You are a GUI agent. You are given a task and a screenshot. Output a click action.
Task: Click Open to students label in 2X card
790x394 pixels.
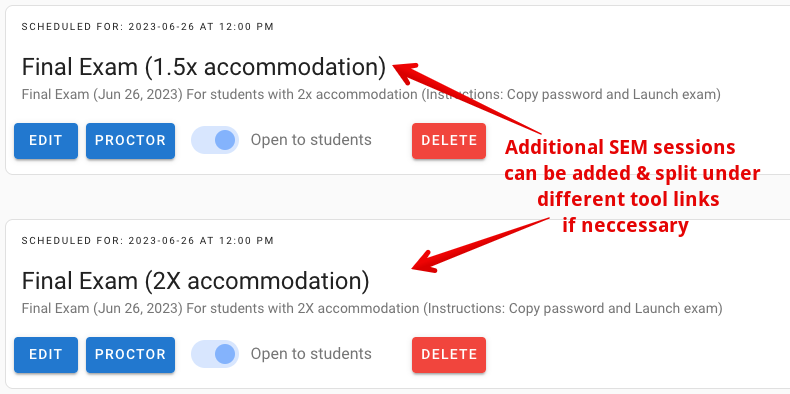pyautogui.click(x=311, y=354)
